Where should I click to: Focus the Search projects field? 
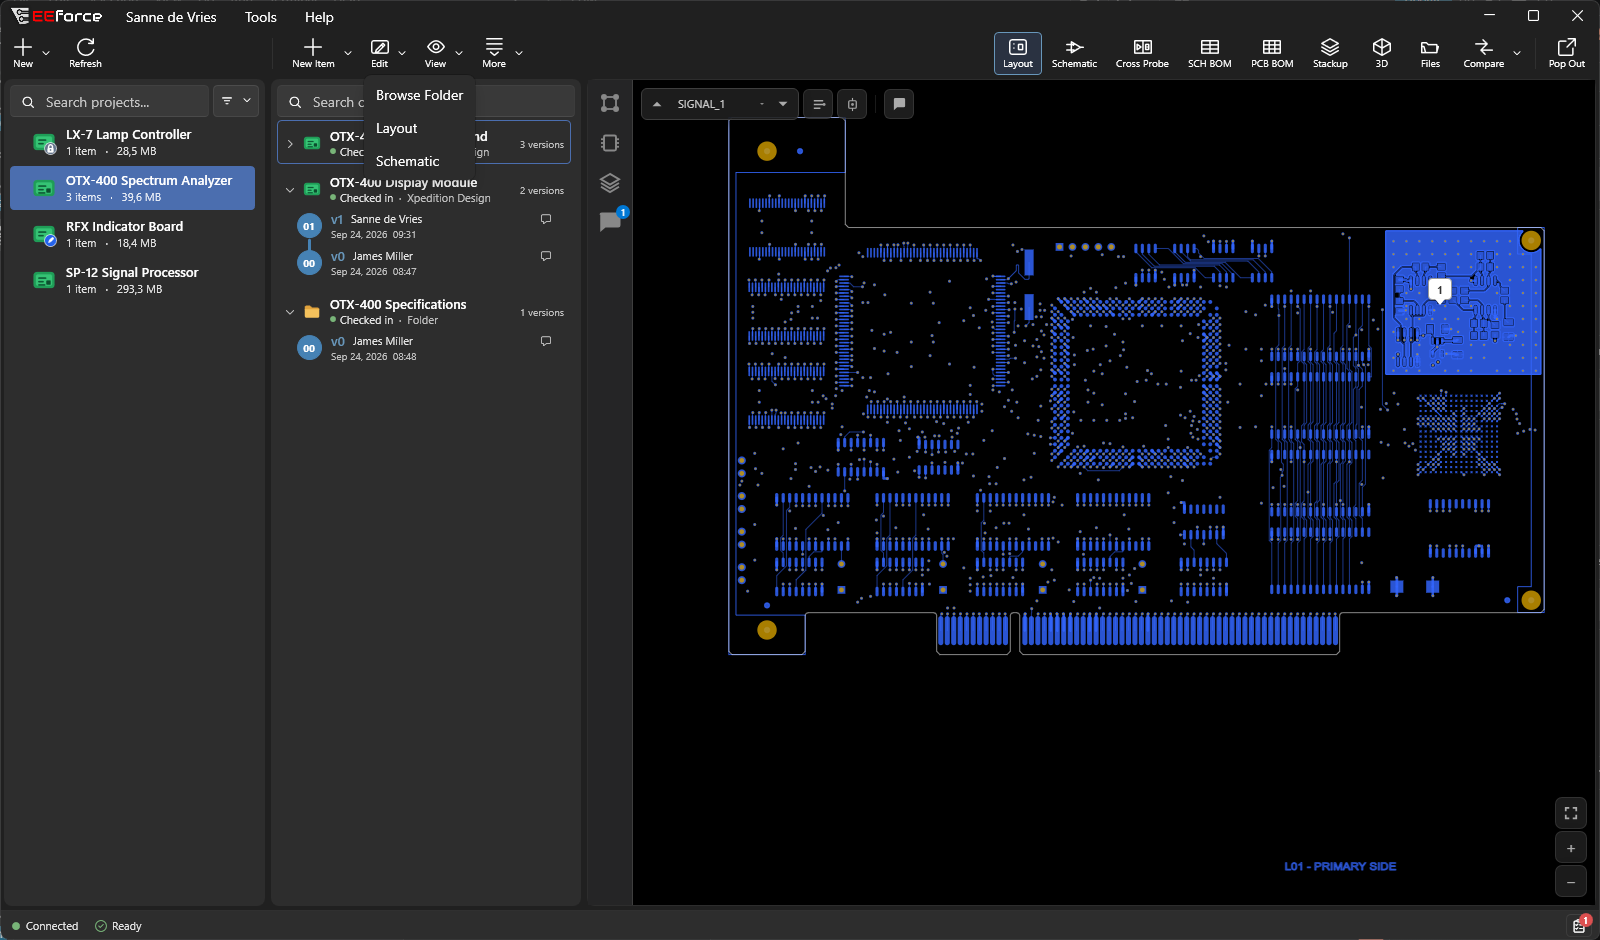110,102
